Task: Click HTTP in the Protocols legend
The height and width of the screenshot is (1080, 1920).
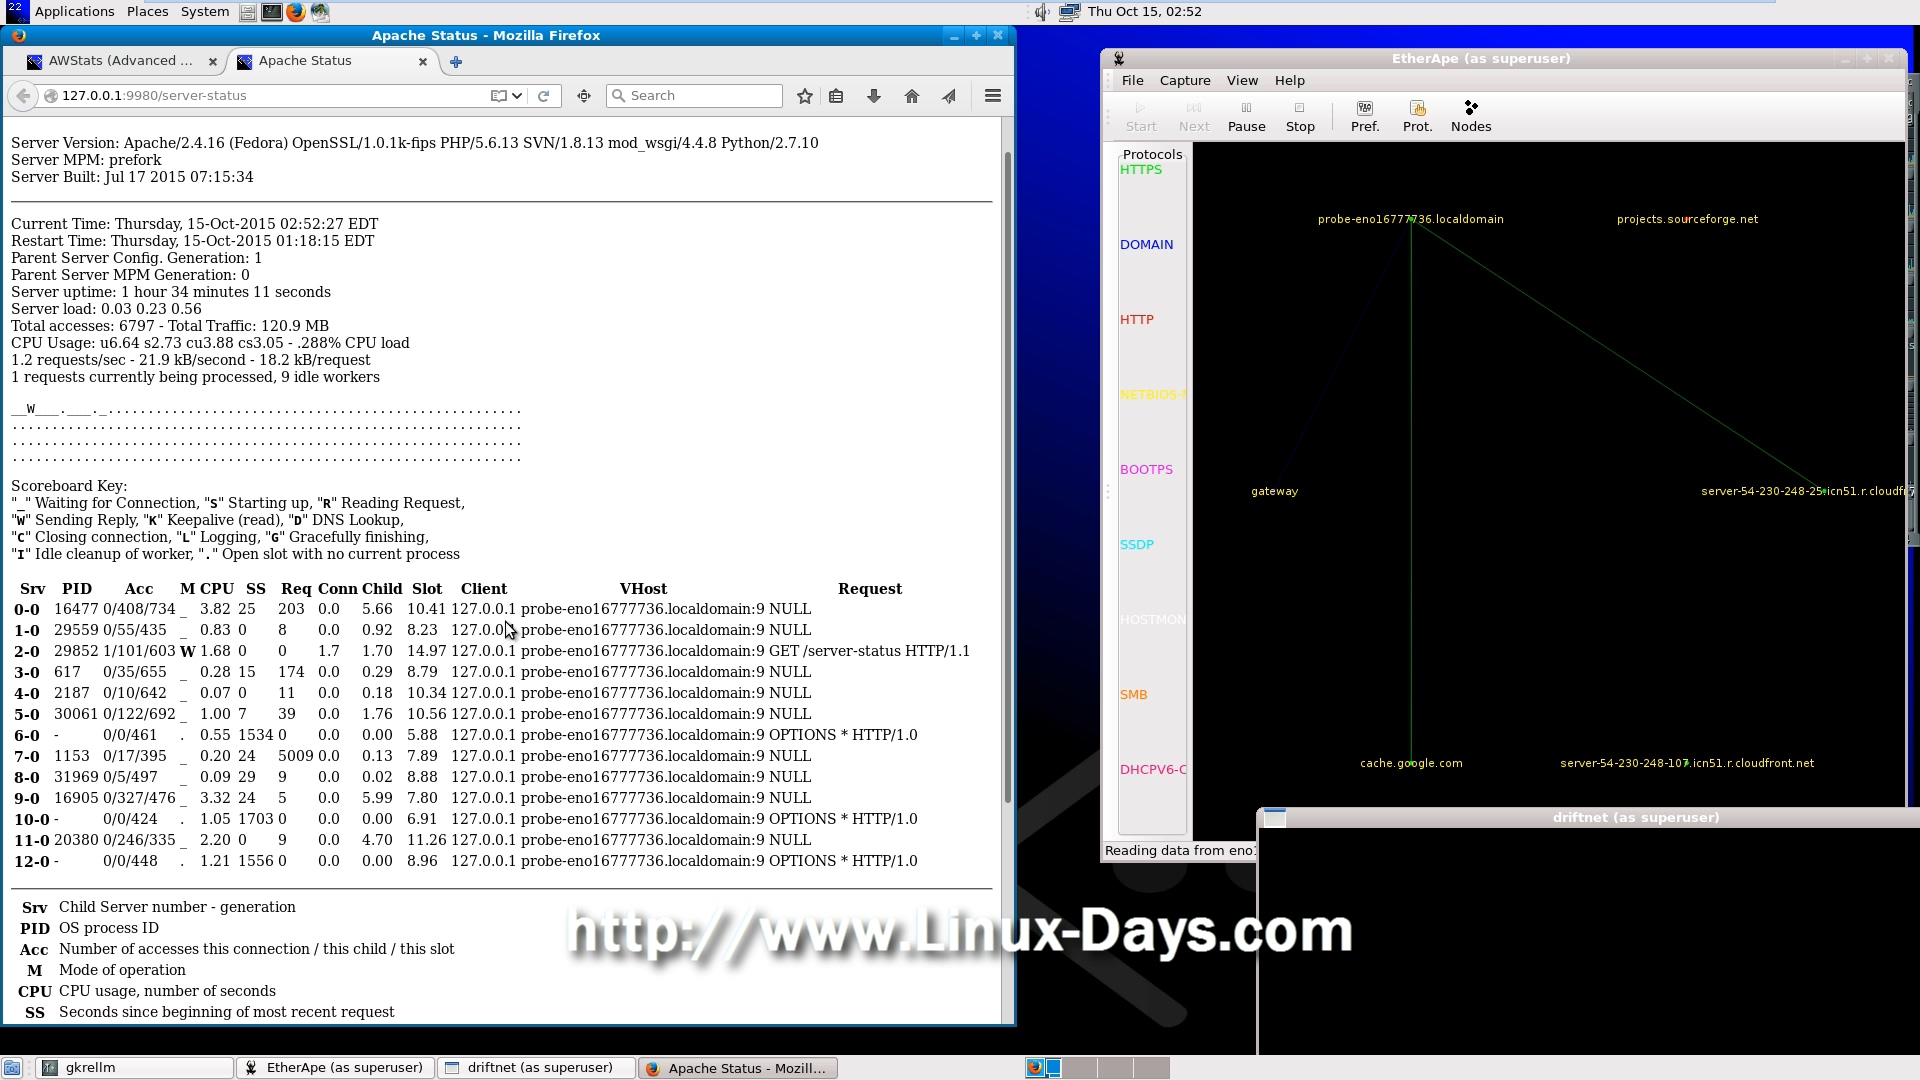Action: [x=1136, y=320]
